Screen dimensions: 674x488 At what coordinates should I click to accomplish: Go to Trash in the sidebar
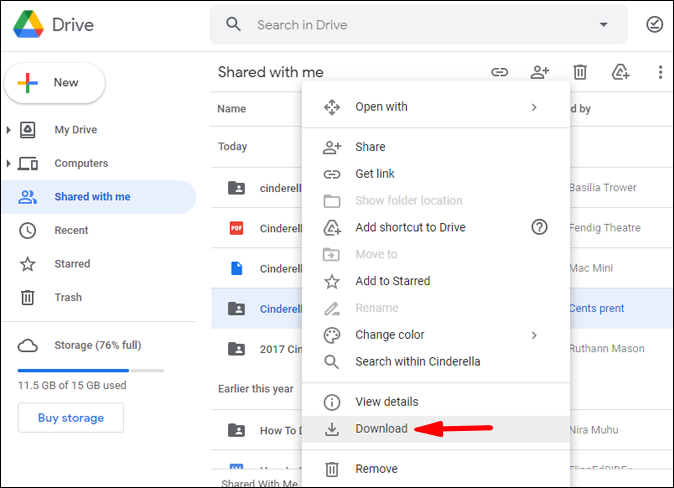(x=68, y=297)
